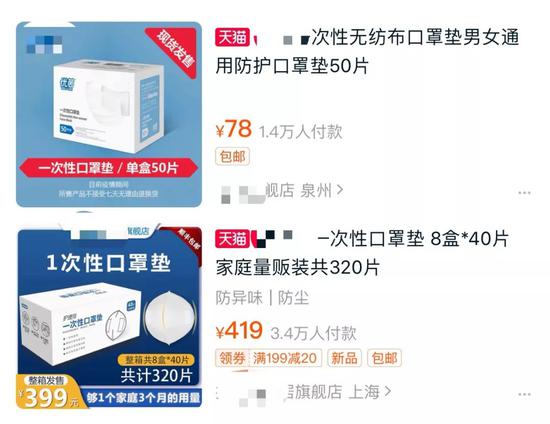This screenshot has width=550, height=424.
Task: Tap the 新品 tag on second listing
Action: pyautogui.click(x=344, y=358)
